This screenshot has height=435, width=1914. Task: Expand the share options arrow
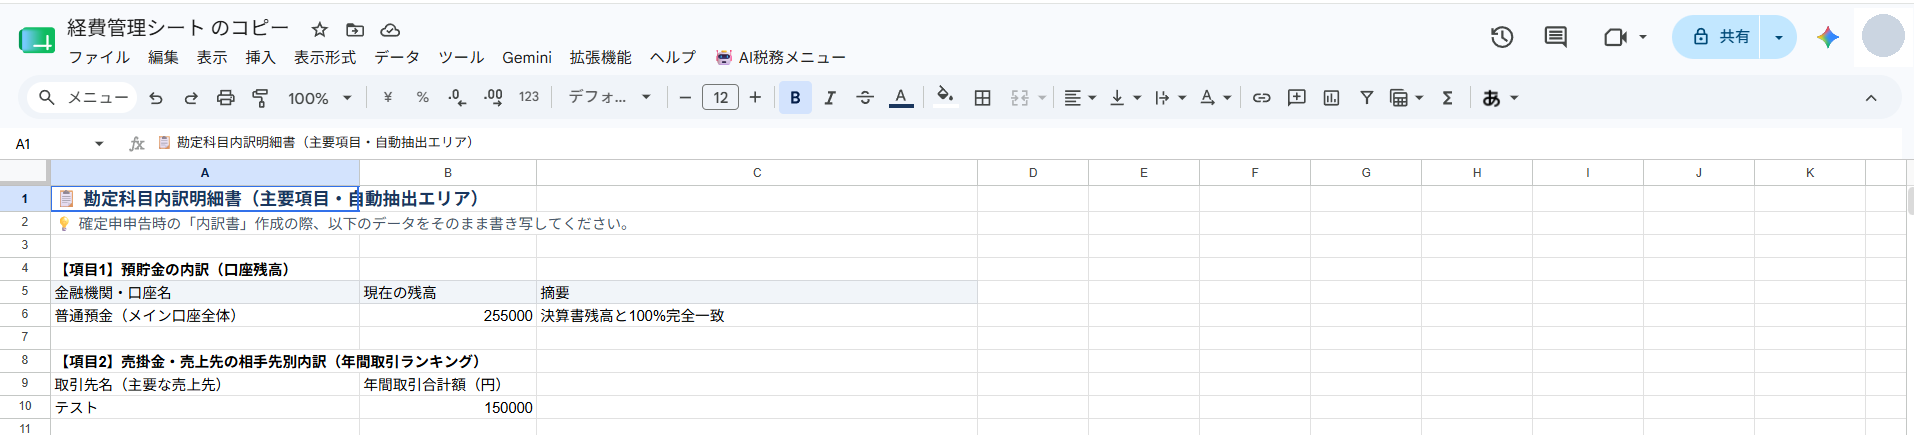point(1779,37)
